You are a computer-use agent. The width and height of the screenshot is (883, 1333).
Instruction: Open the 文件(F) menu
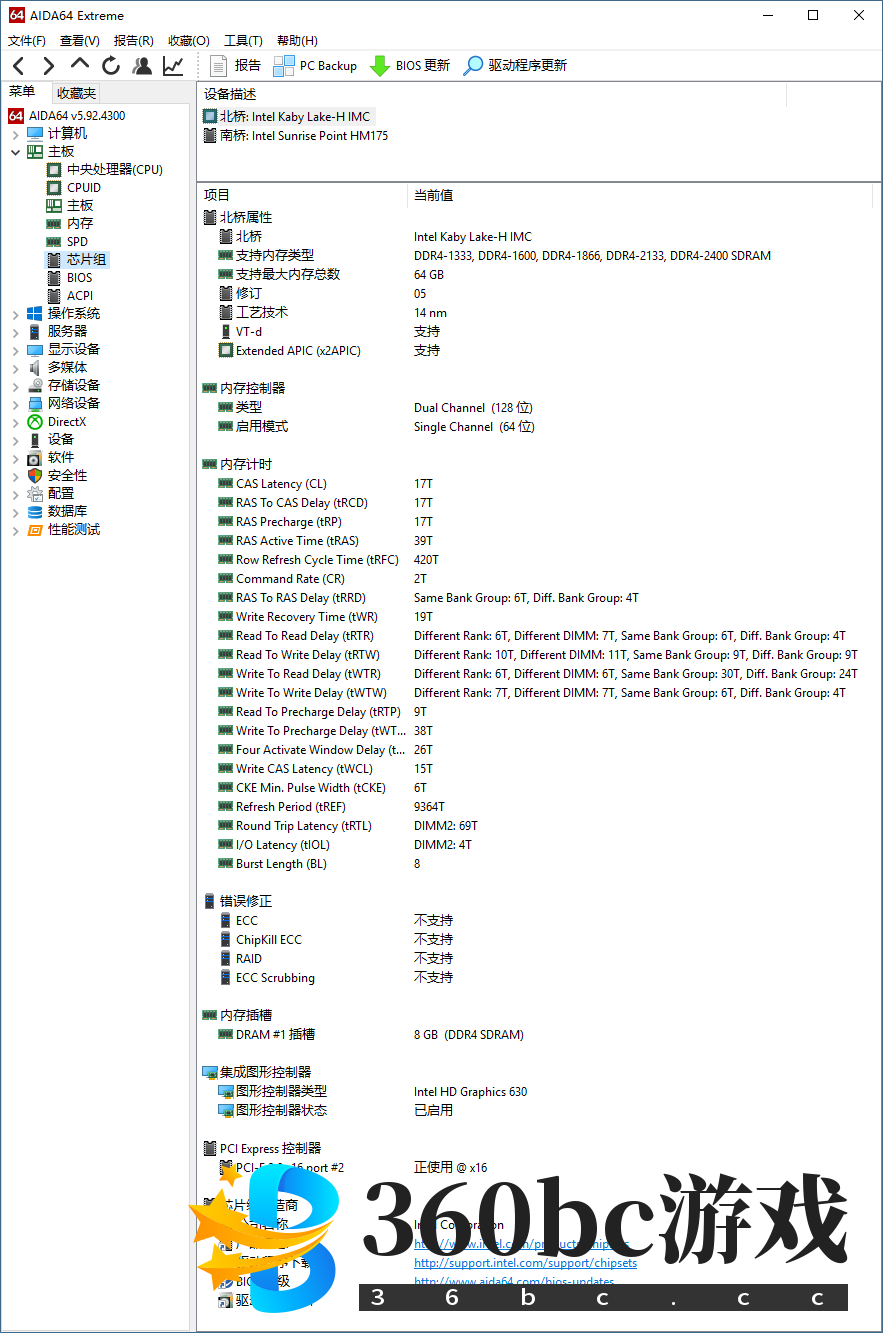[27, 41]
